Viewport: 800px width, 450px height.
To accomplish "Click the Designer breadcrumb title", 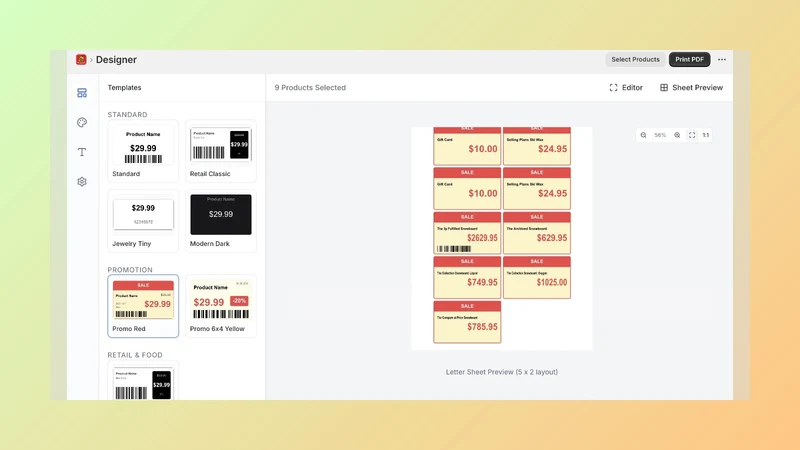I will coord(116,60).
